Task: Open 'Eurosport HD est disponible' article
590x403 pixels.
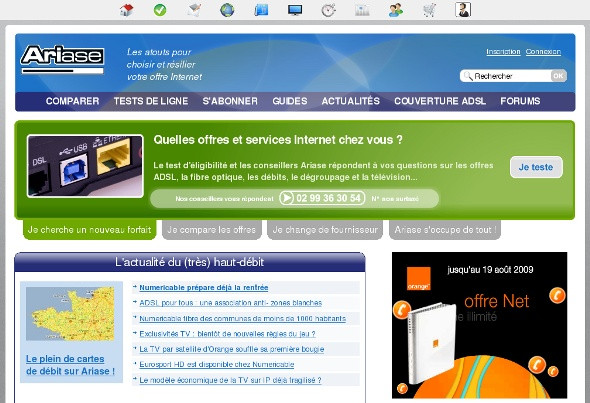Action: (x=216, y=365)
